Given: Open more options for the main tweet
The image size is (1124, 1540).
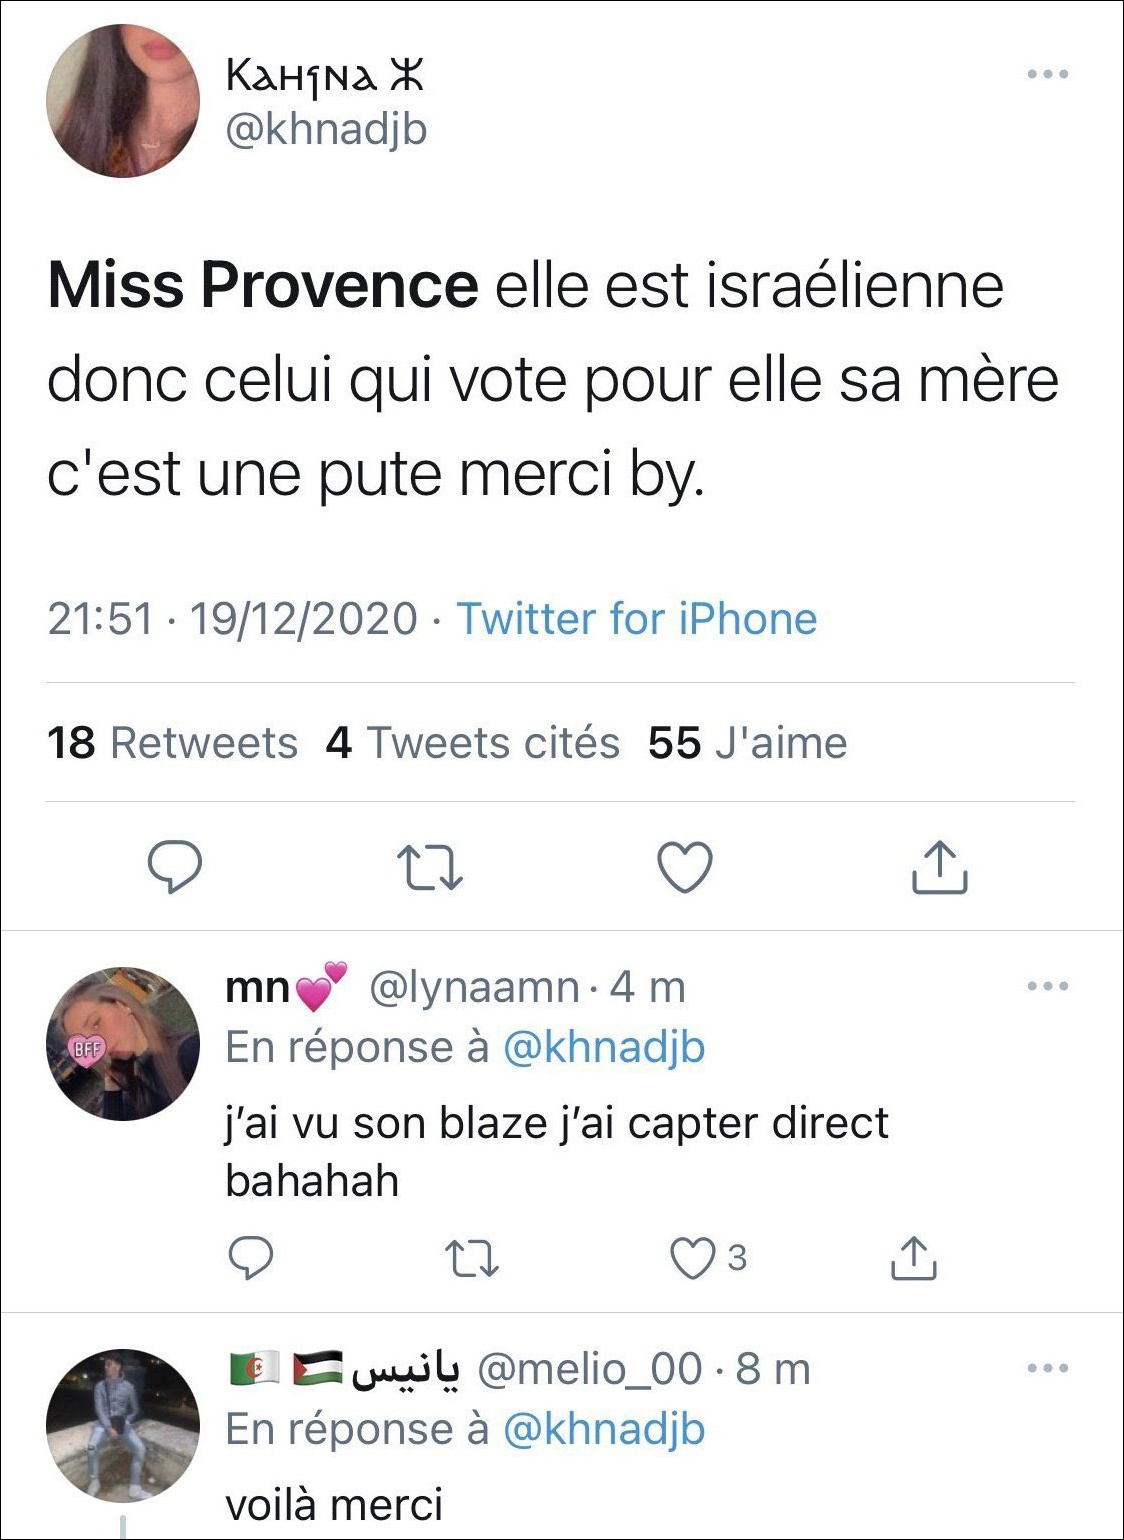Looking at the screenshot, I should click(x=1048, y=74).
